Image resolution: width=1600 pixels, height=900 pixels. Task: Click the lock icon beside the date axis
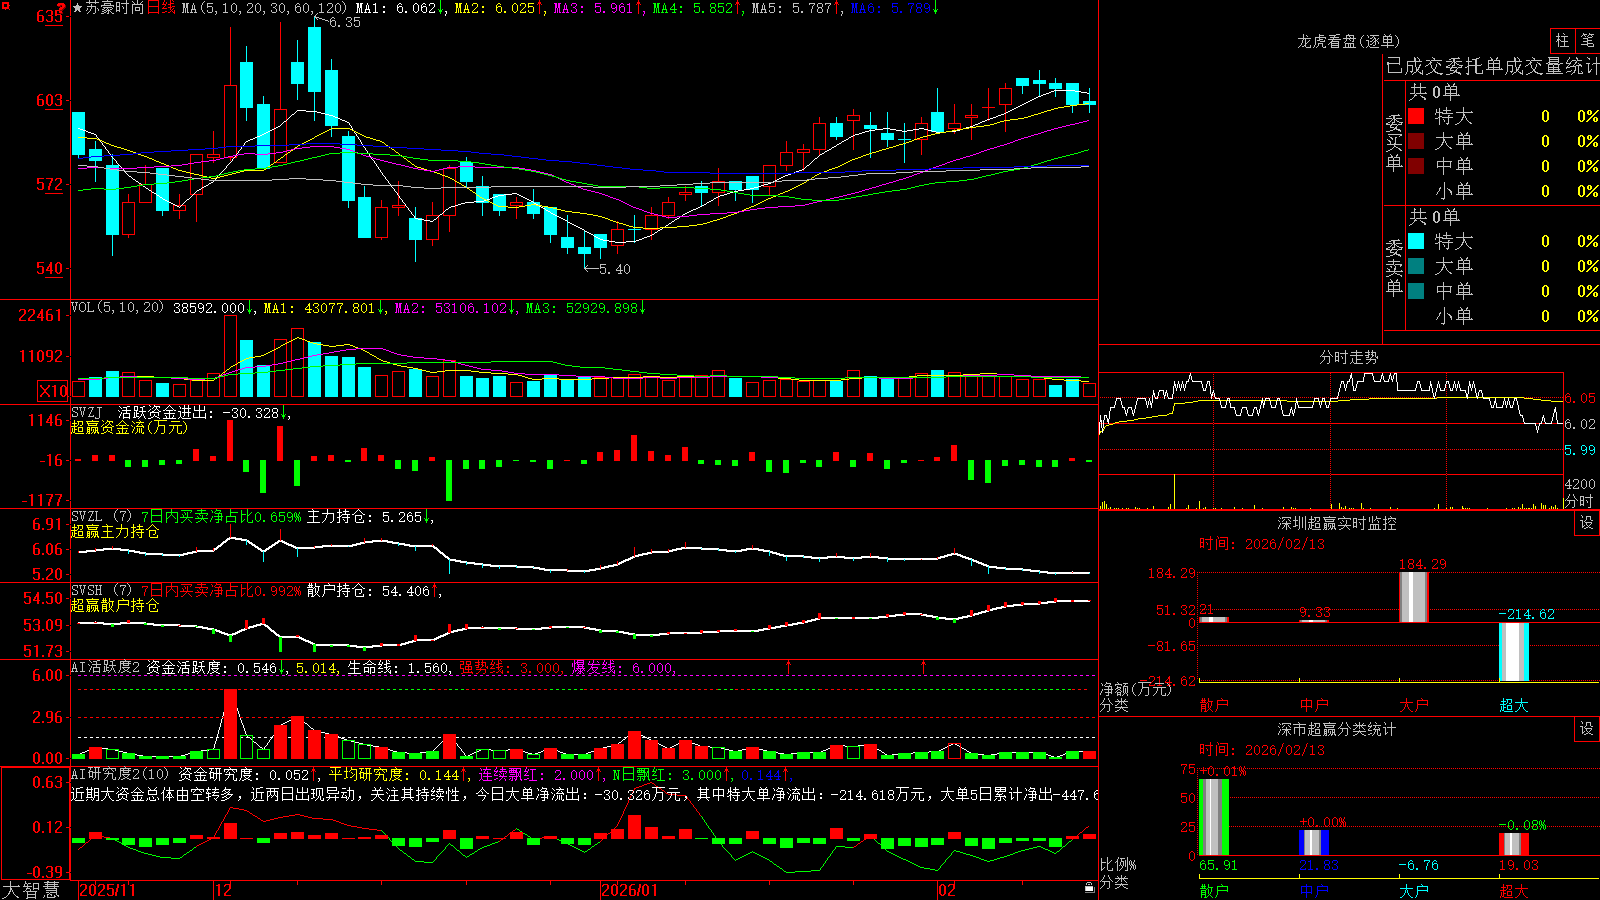tap(1089, 888)
